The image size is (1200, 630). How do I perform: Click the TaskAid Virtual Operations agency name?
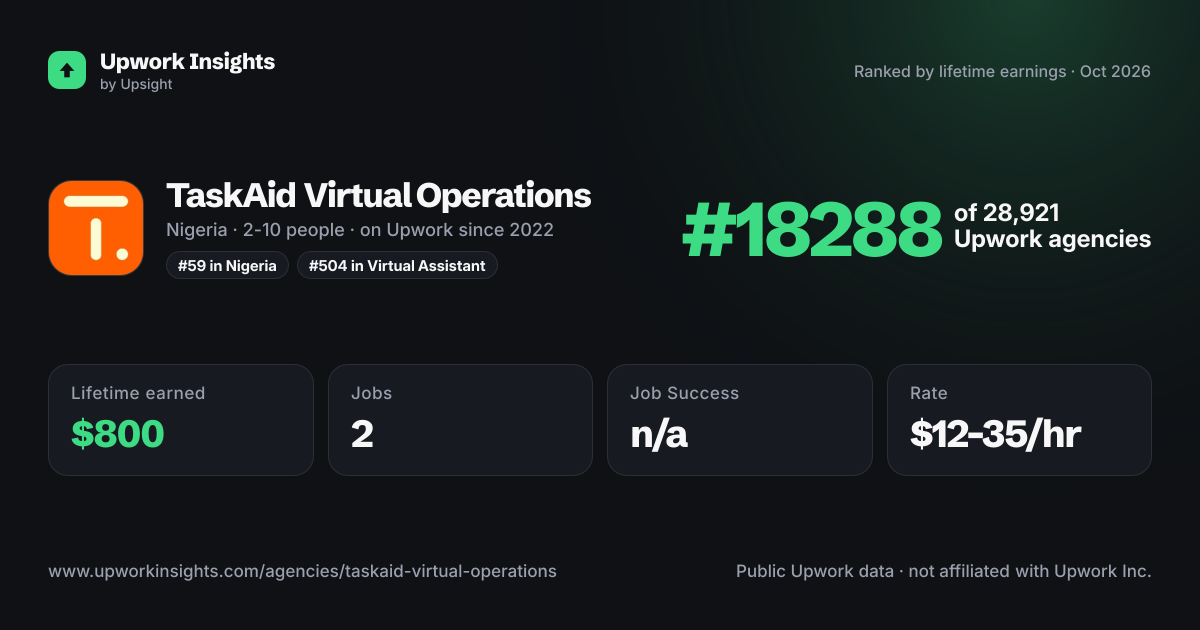point(379,195)
